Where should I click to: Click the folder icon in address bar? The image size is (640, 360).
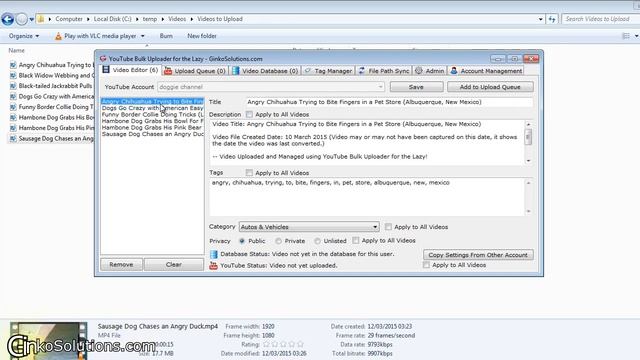tap(41, 19)
